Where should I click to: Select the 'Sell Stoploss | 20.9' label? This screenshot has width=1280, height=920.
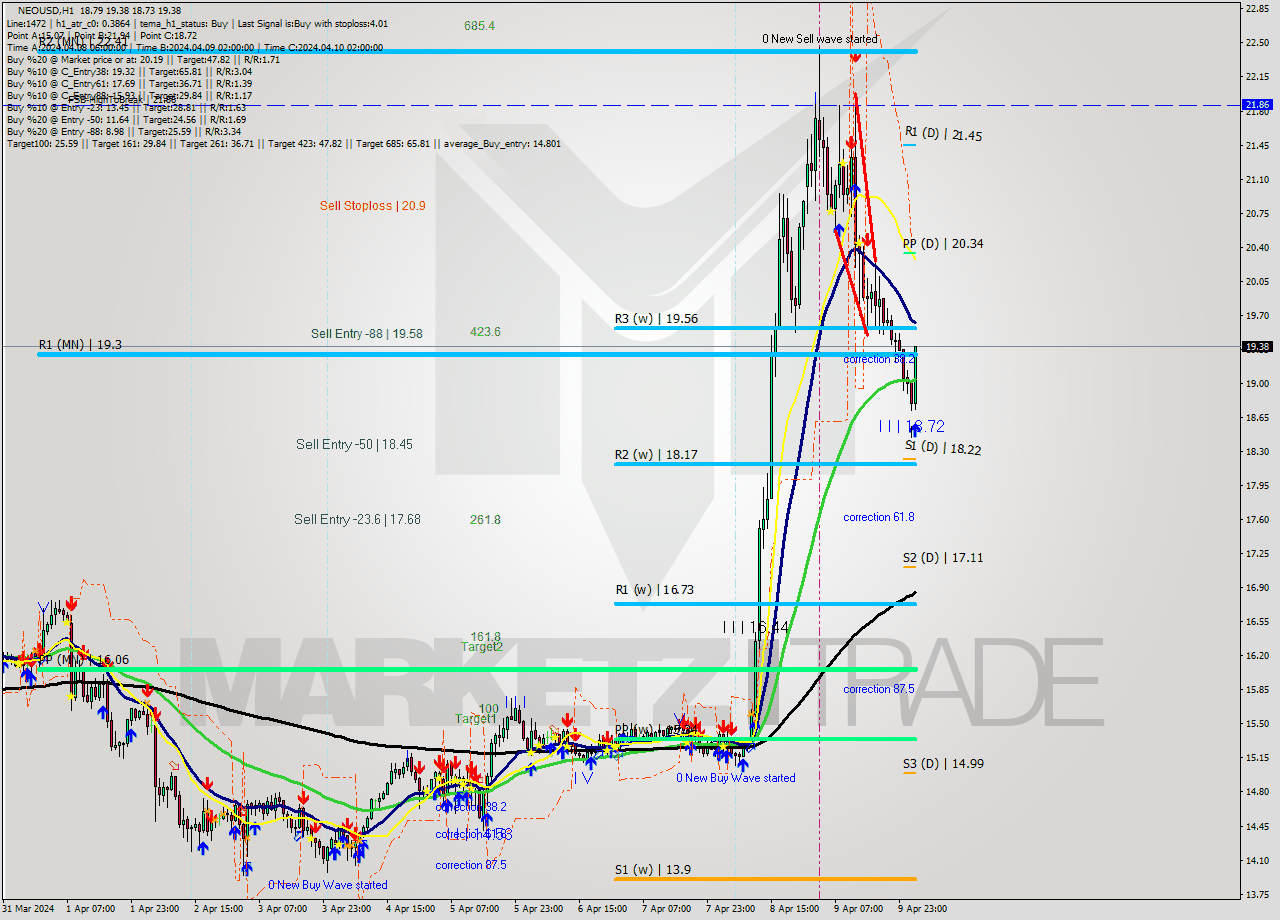[x=373, y=205]
